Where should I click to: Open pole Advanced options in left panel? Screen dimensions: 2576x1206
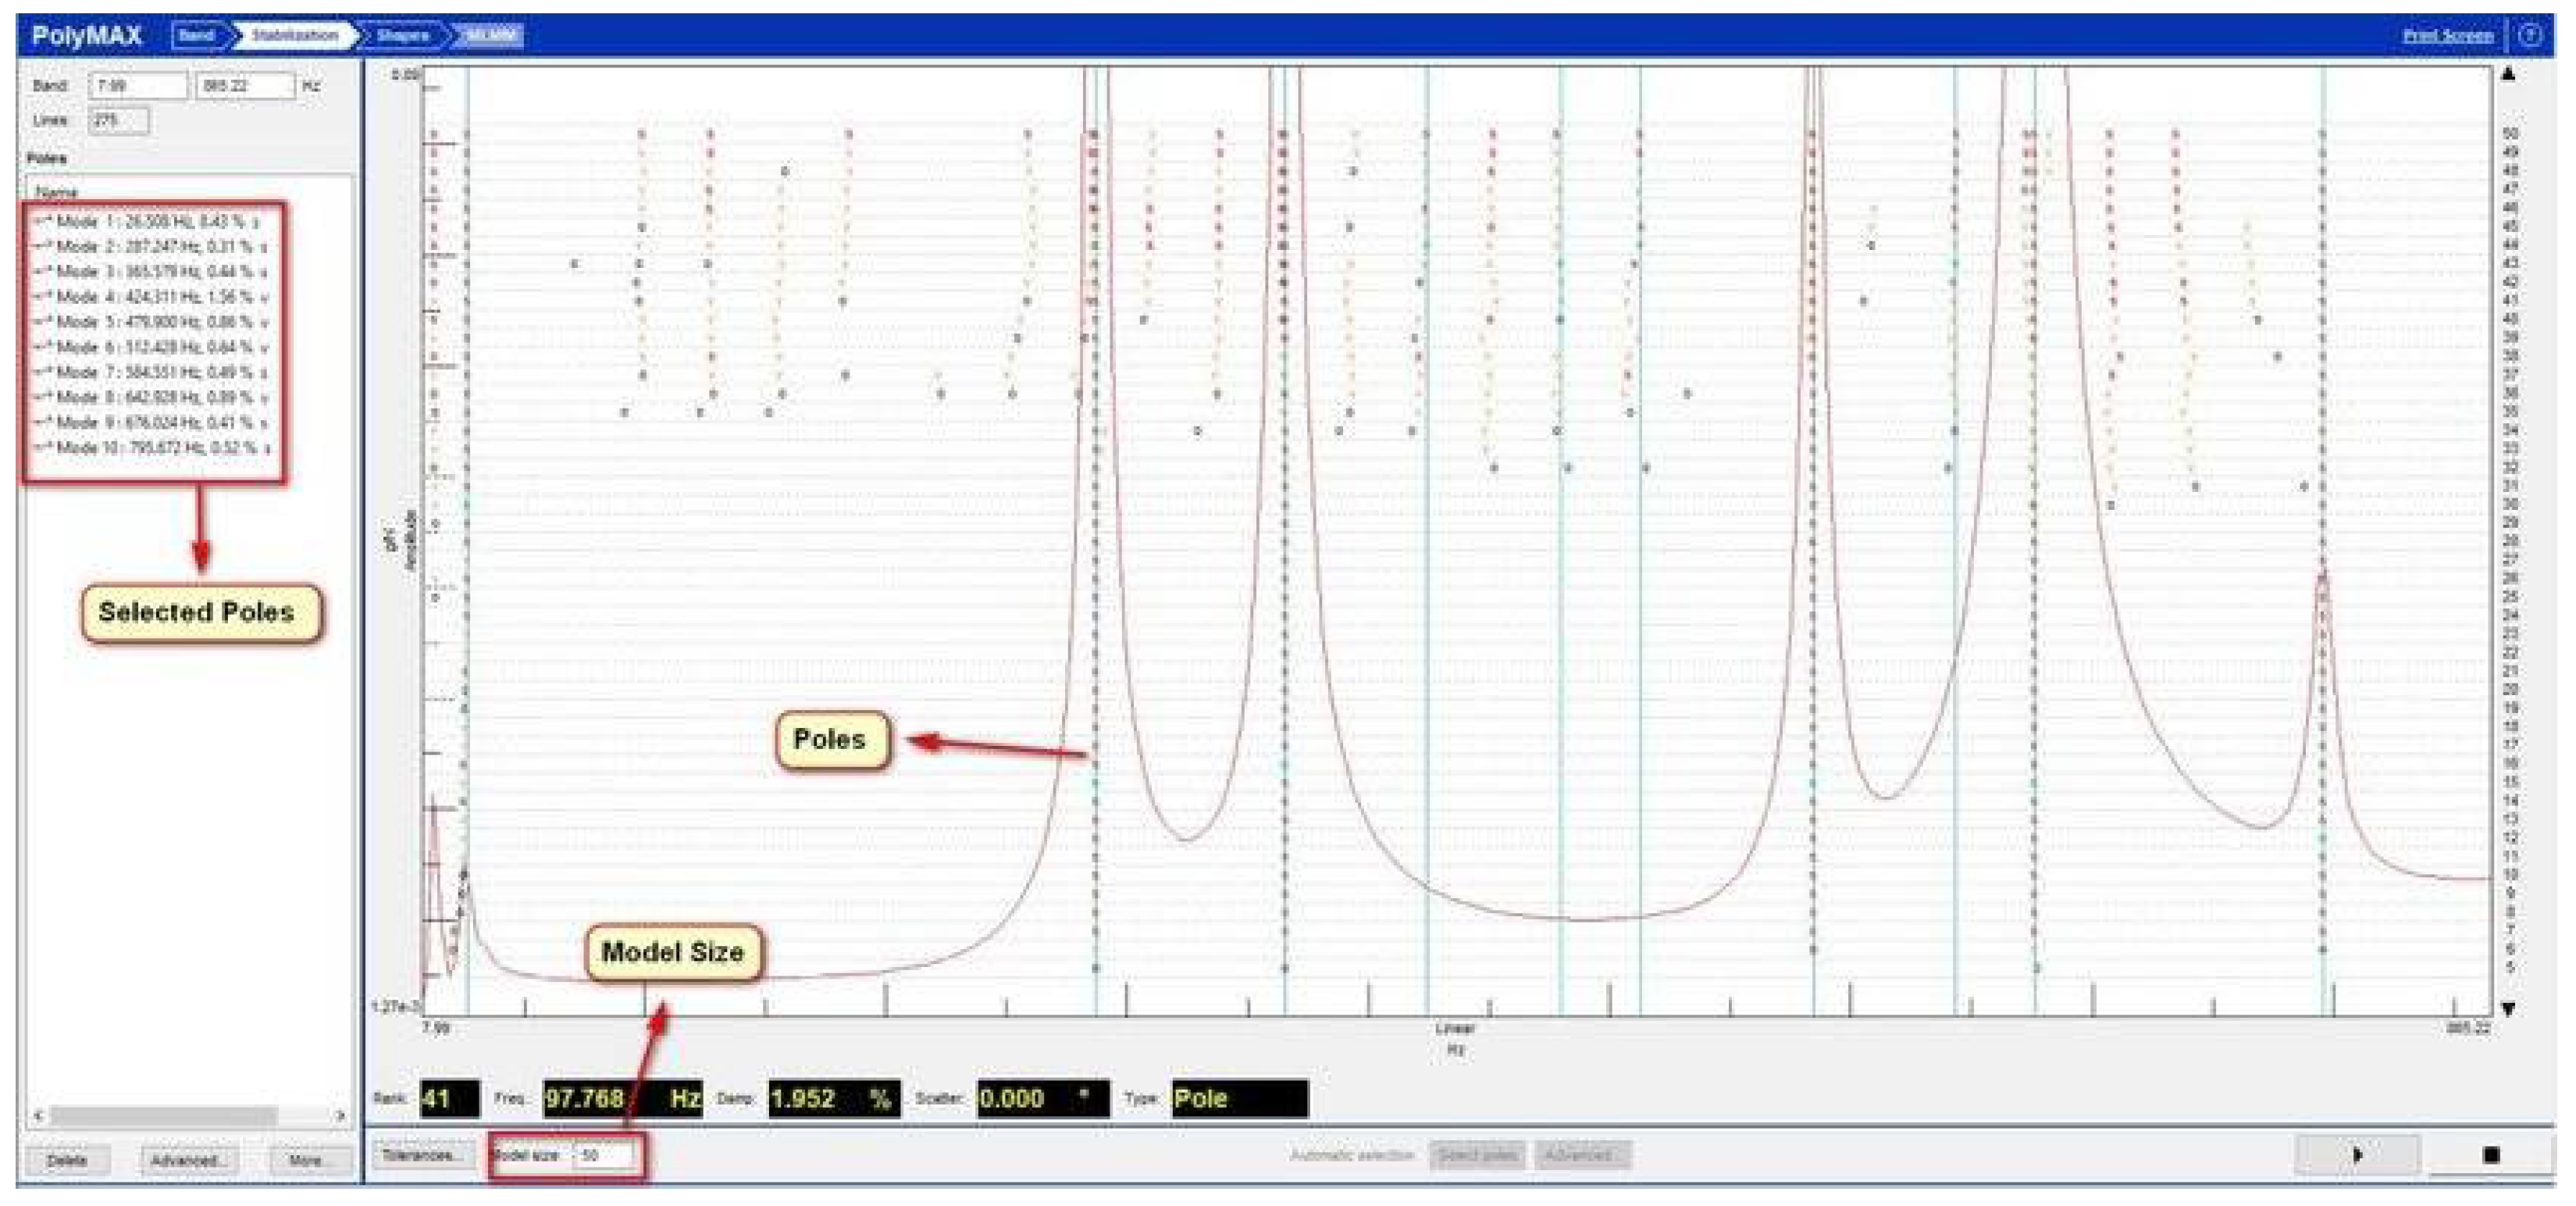click(x=187, y=1160)
